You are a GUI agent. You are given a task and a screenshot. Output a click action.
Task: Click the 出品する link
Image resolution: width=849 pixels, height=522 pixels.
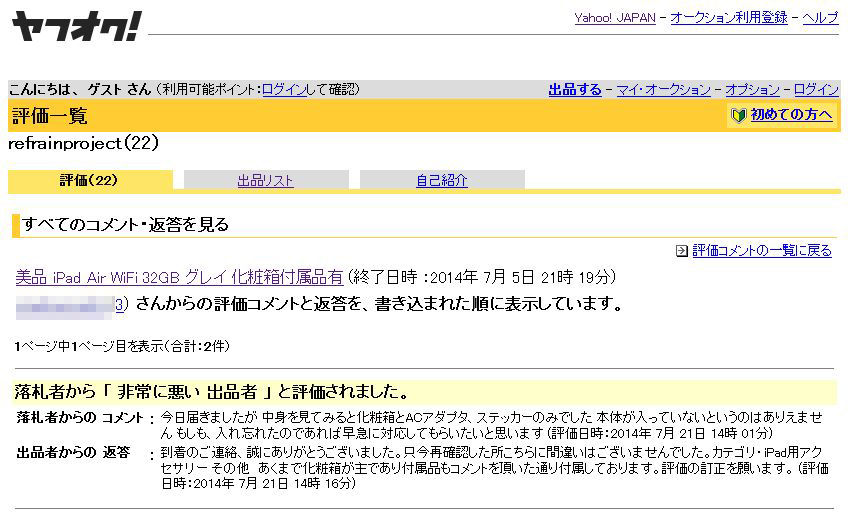(x=575, y=89)
